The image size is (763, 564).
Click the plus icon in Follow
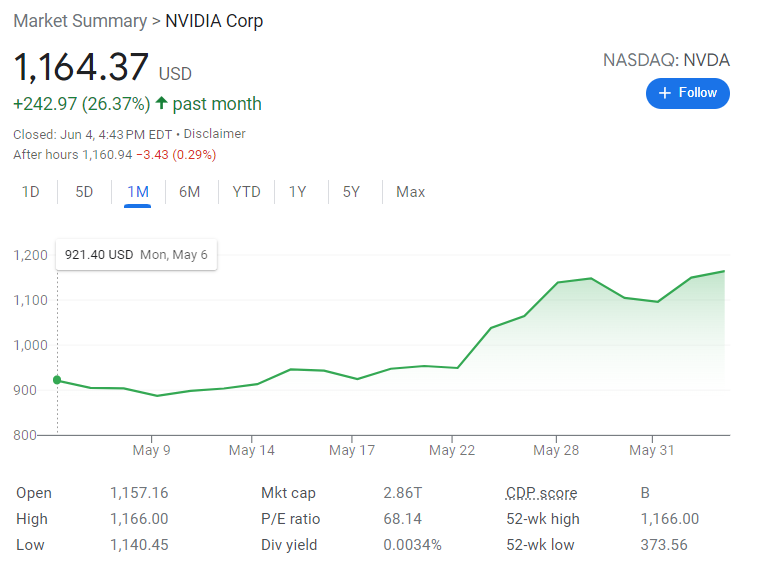pyautogui.click(x=664, y=93)
